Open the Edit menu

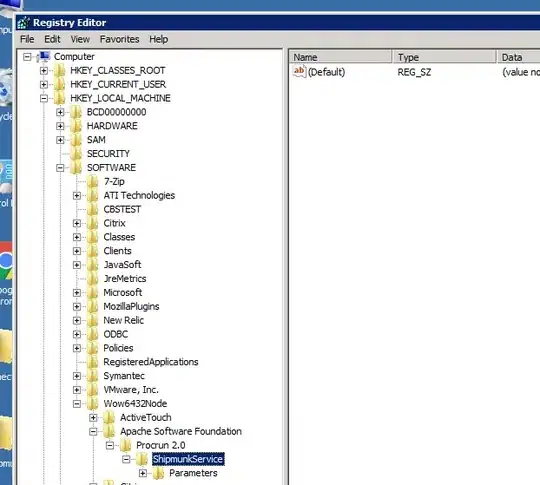52,39
